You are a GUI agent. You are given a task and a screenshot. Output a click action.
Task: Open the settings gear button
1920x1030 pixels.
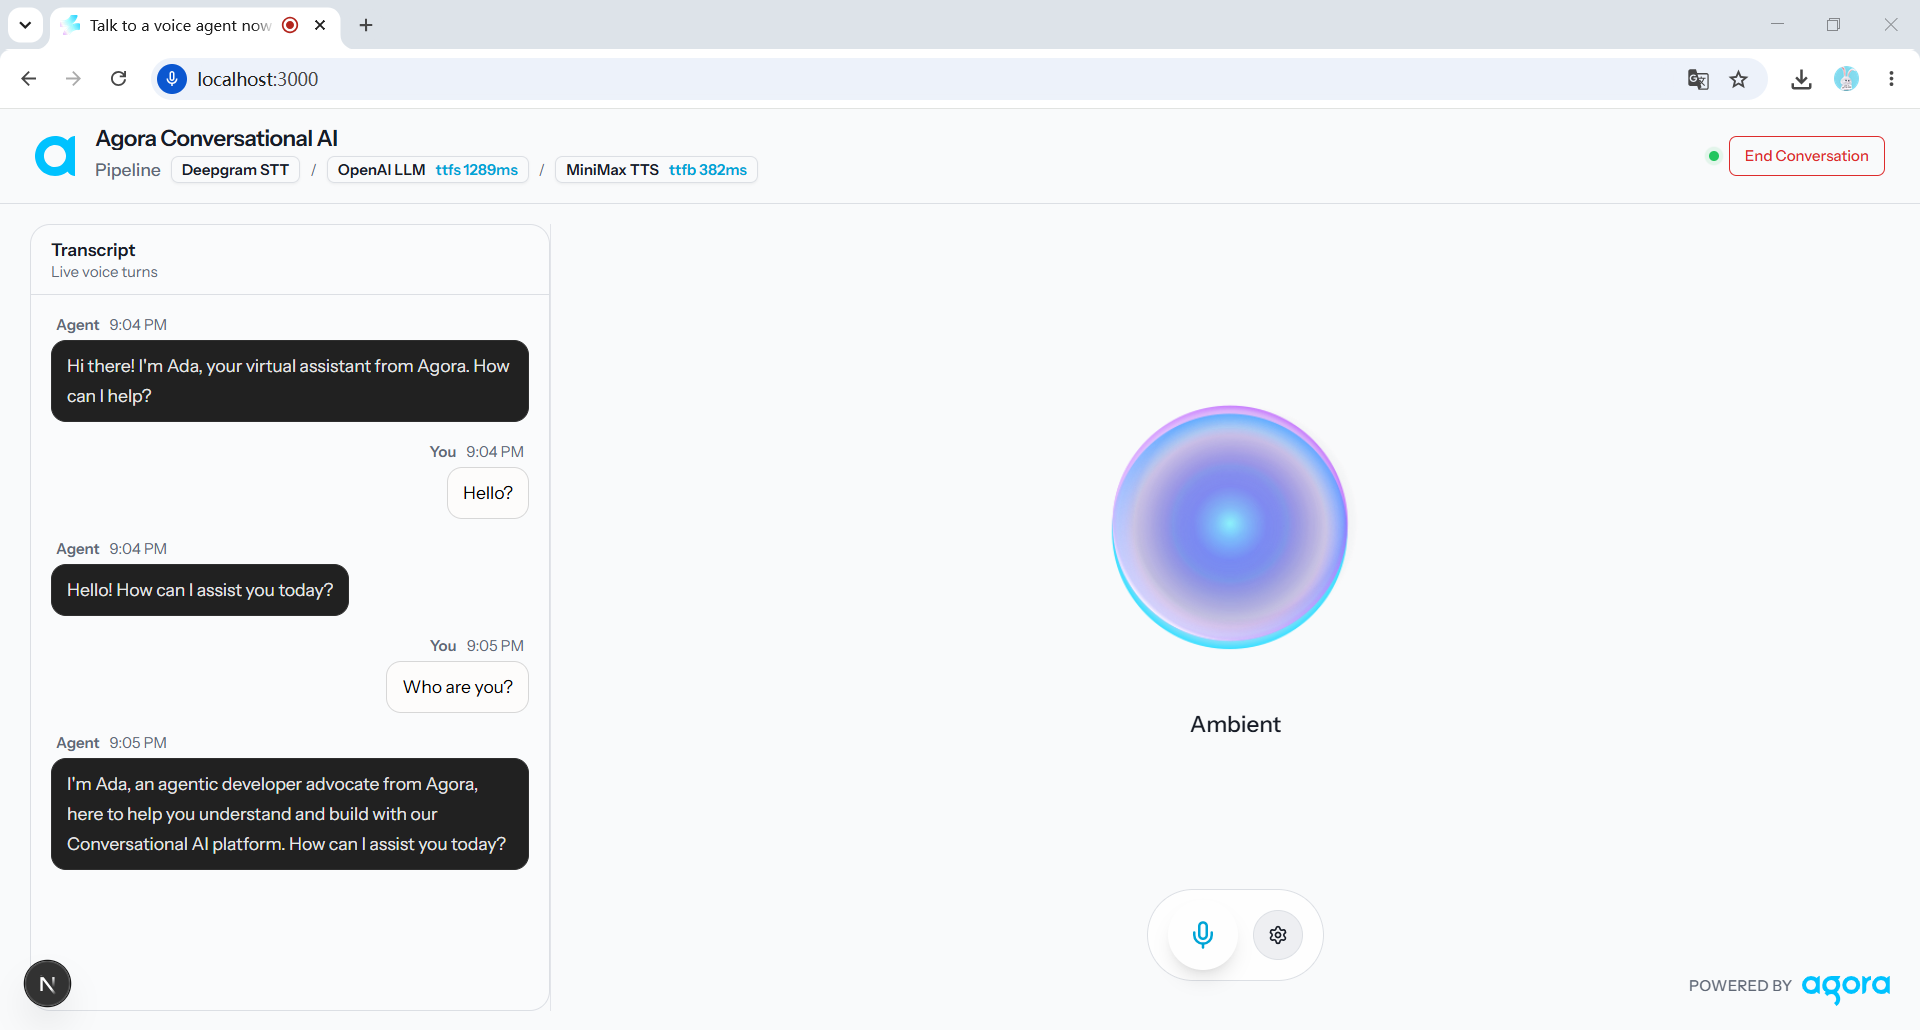click(1278, 935)
